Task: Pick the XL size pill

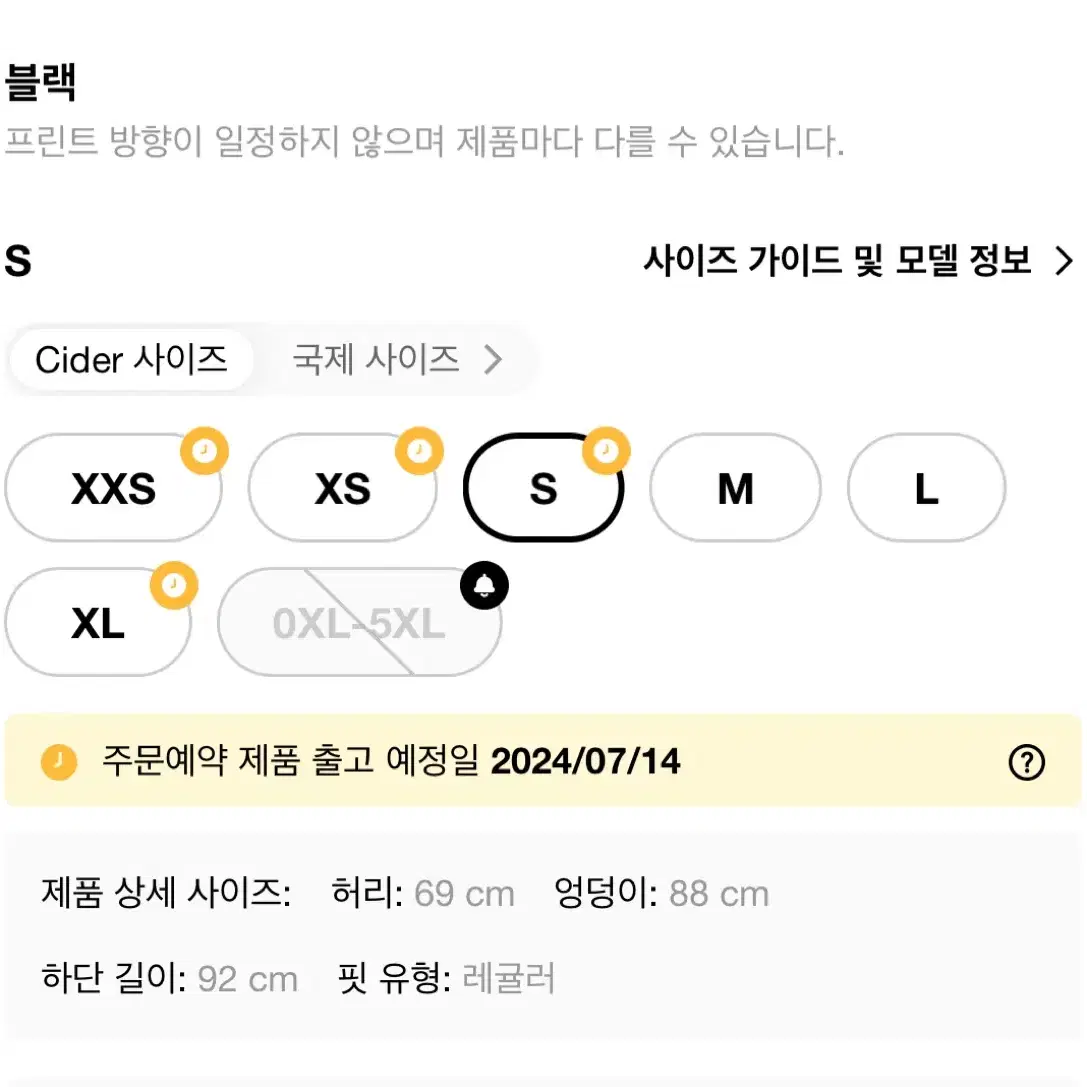Action: click(98, 622)
